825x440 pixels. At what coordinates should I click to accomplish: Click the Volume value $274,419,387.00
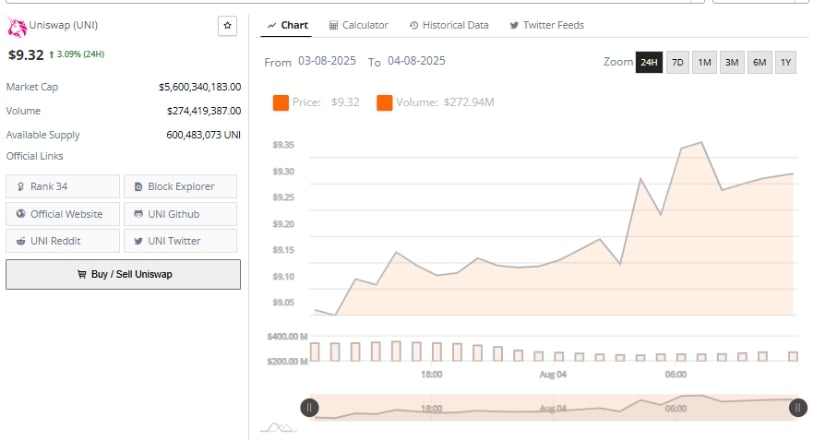click(x=204, y=111)
